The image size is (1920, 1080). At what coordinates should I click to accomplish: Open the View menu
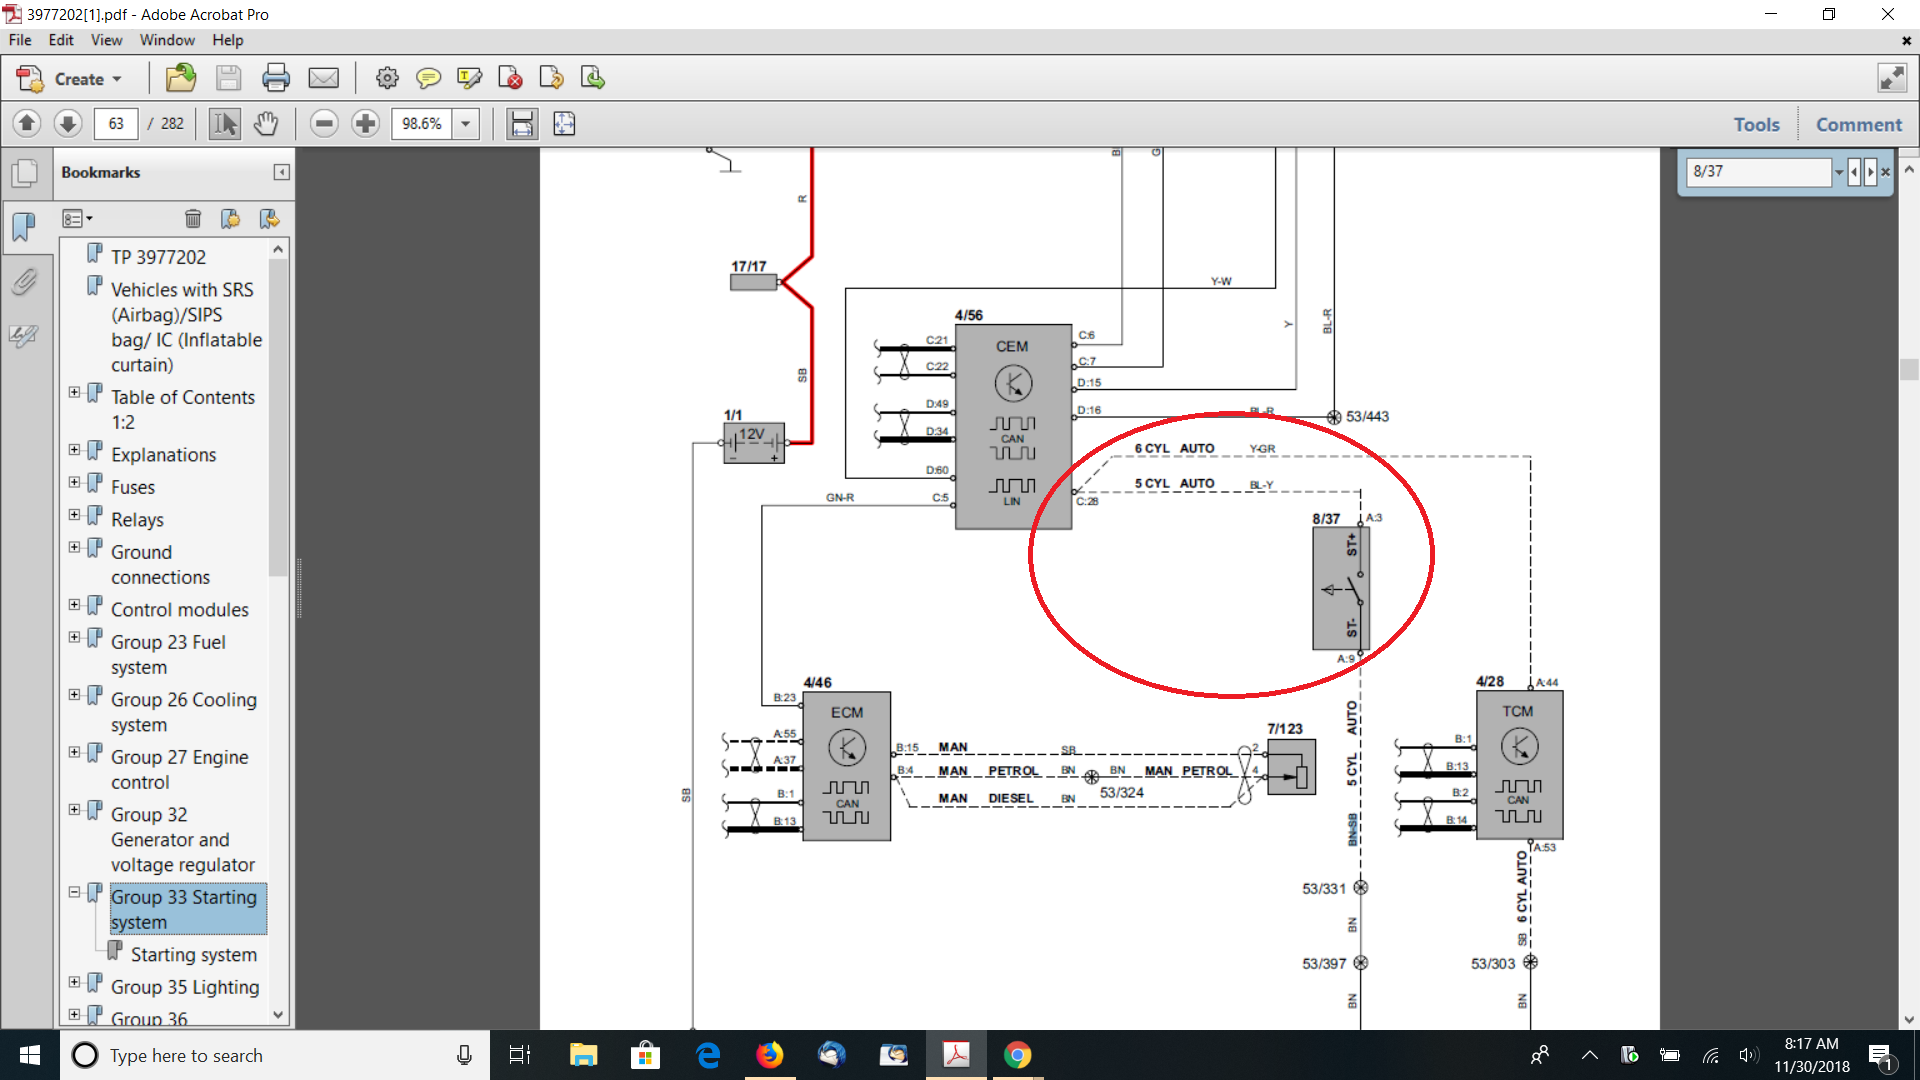pos(106,40)
